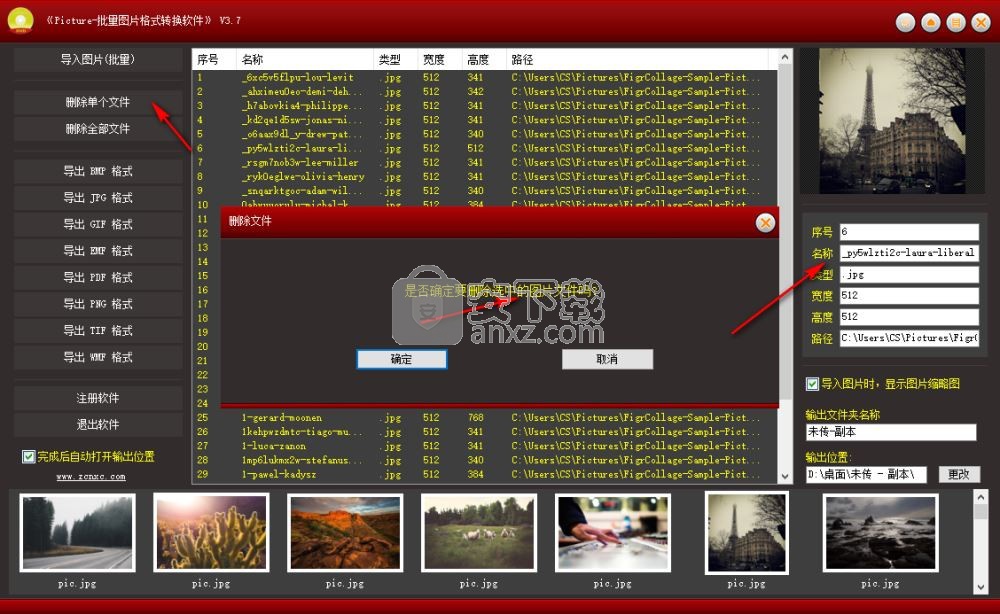Select the row _ahximeu0eo-demi-deh
The width and height of the screenshot is (1000, 614).
485,92
